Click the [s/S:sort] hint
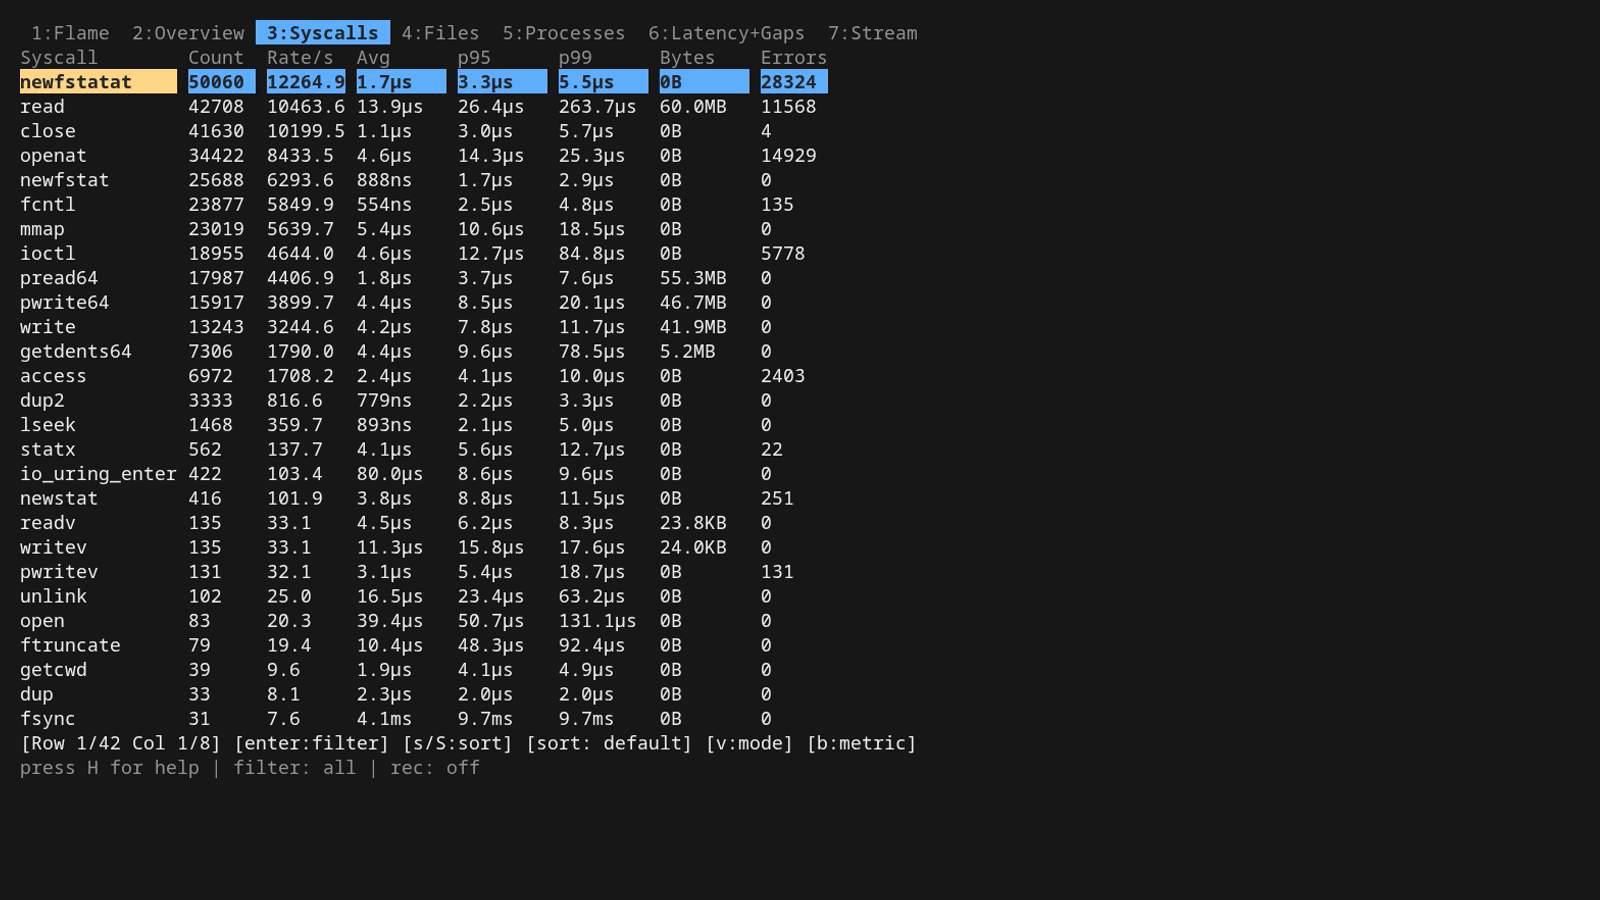 [x=457, y=743]
